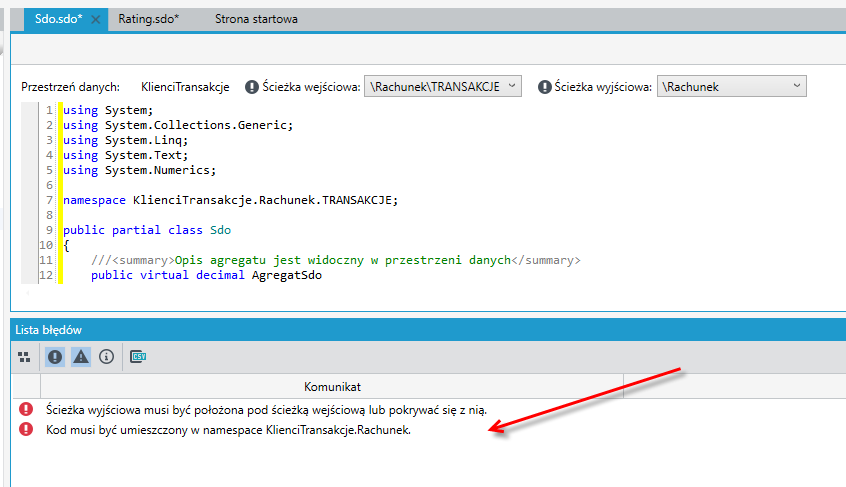Click the summary comment on line 11
Viewport: 846px width, 487px height.
coord(336,260)
